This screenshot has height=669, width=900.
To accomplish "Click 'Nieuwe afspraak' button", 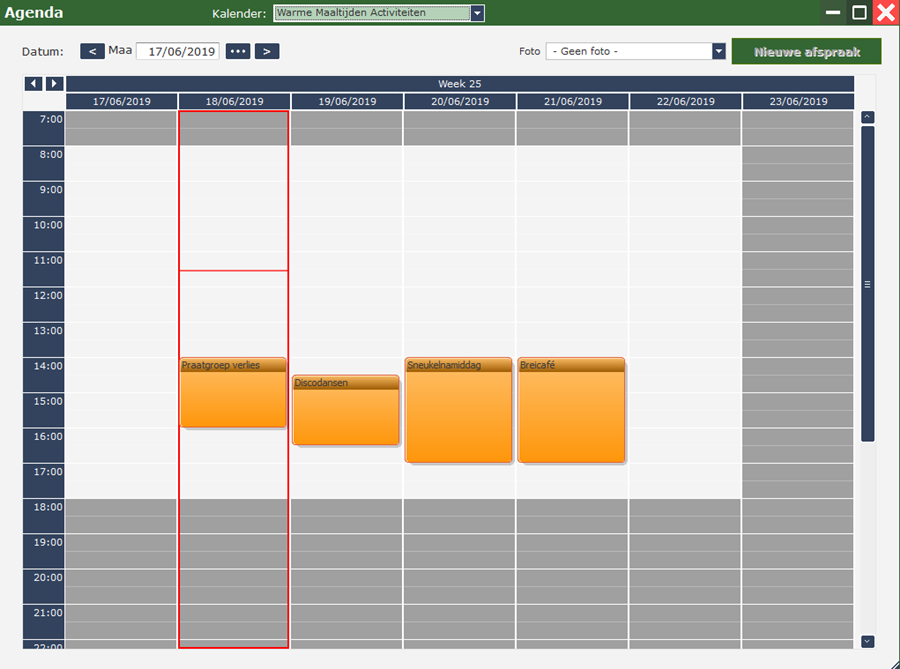I will point(806,51).
